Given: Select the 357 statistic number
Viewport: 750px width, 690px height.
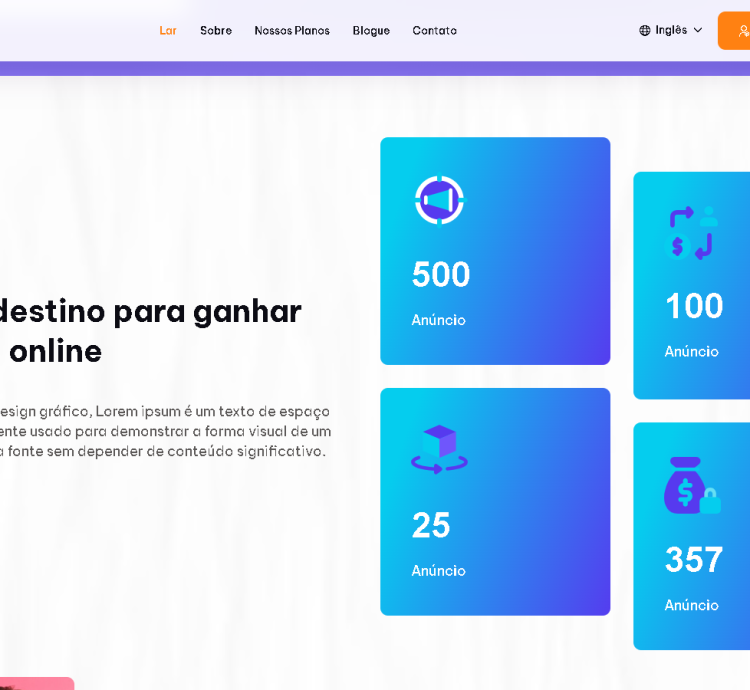Looking at the screenshot, I should [x=694, y=559].
